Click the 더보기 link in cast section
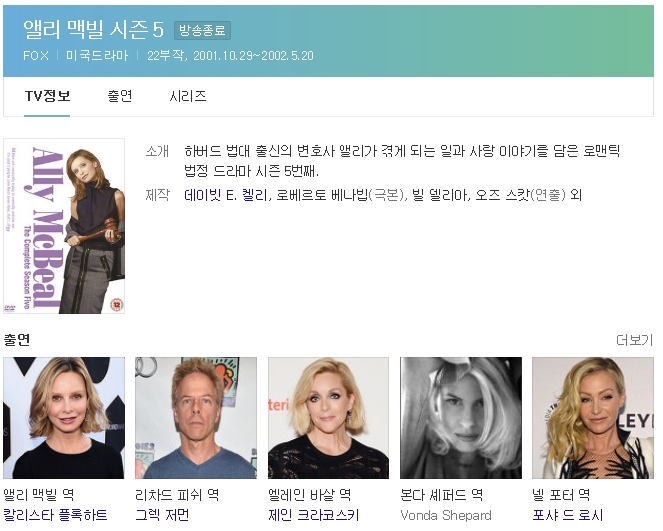The width and height of the screenshot is (663, 531). (634, 340)
